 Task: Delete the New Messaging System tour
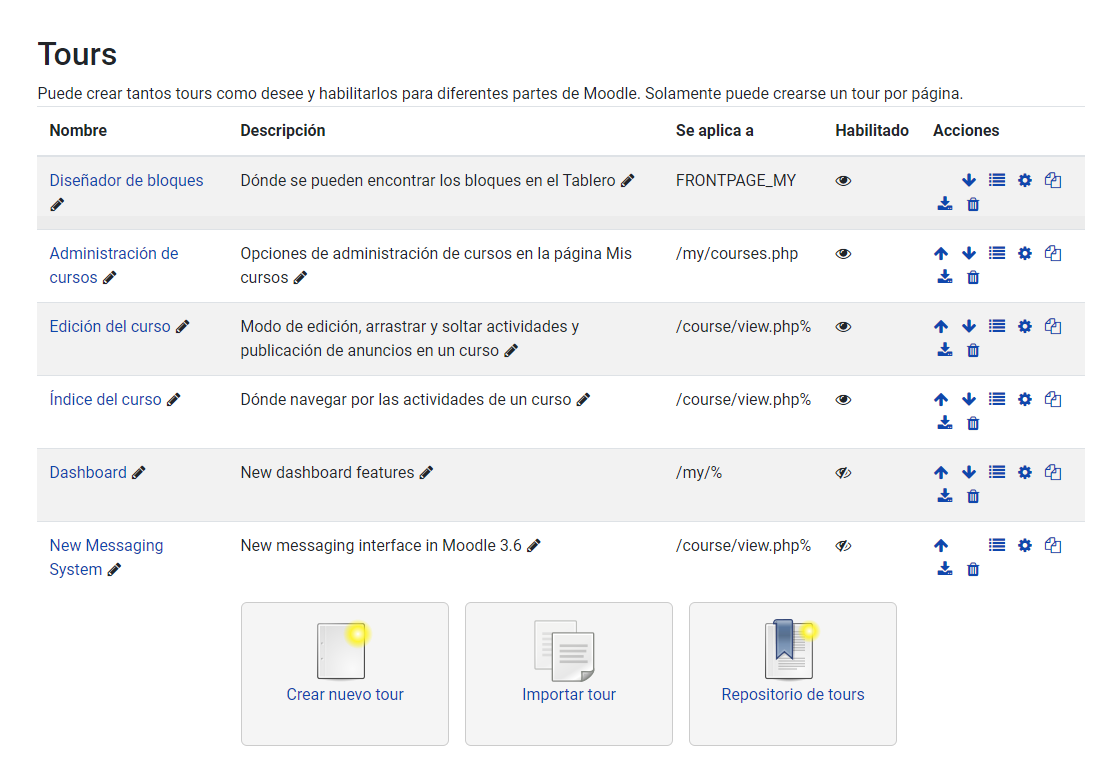973,570
